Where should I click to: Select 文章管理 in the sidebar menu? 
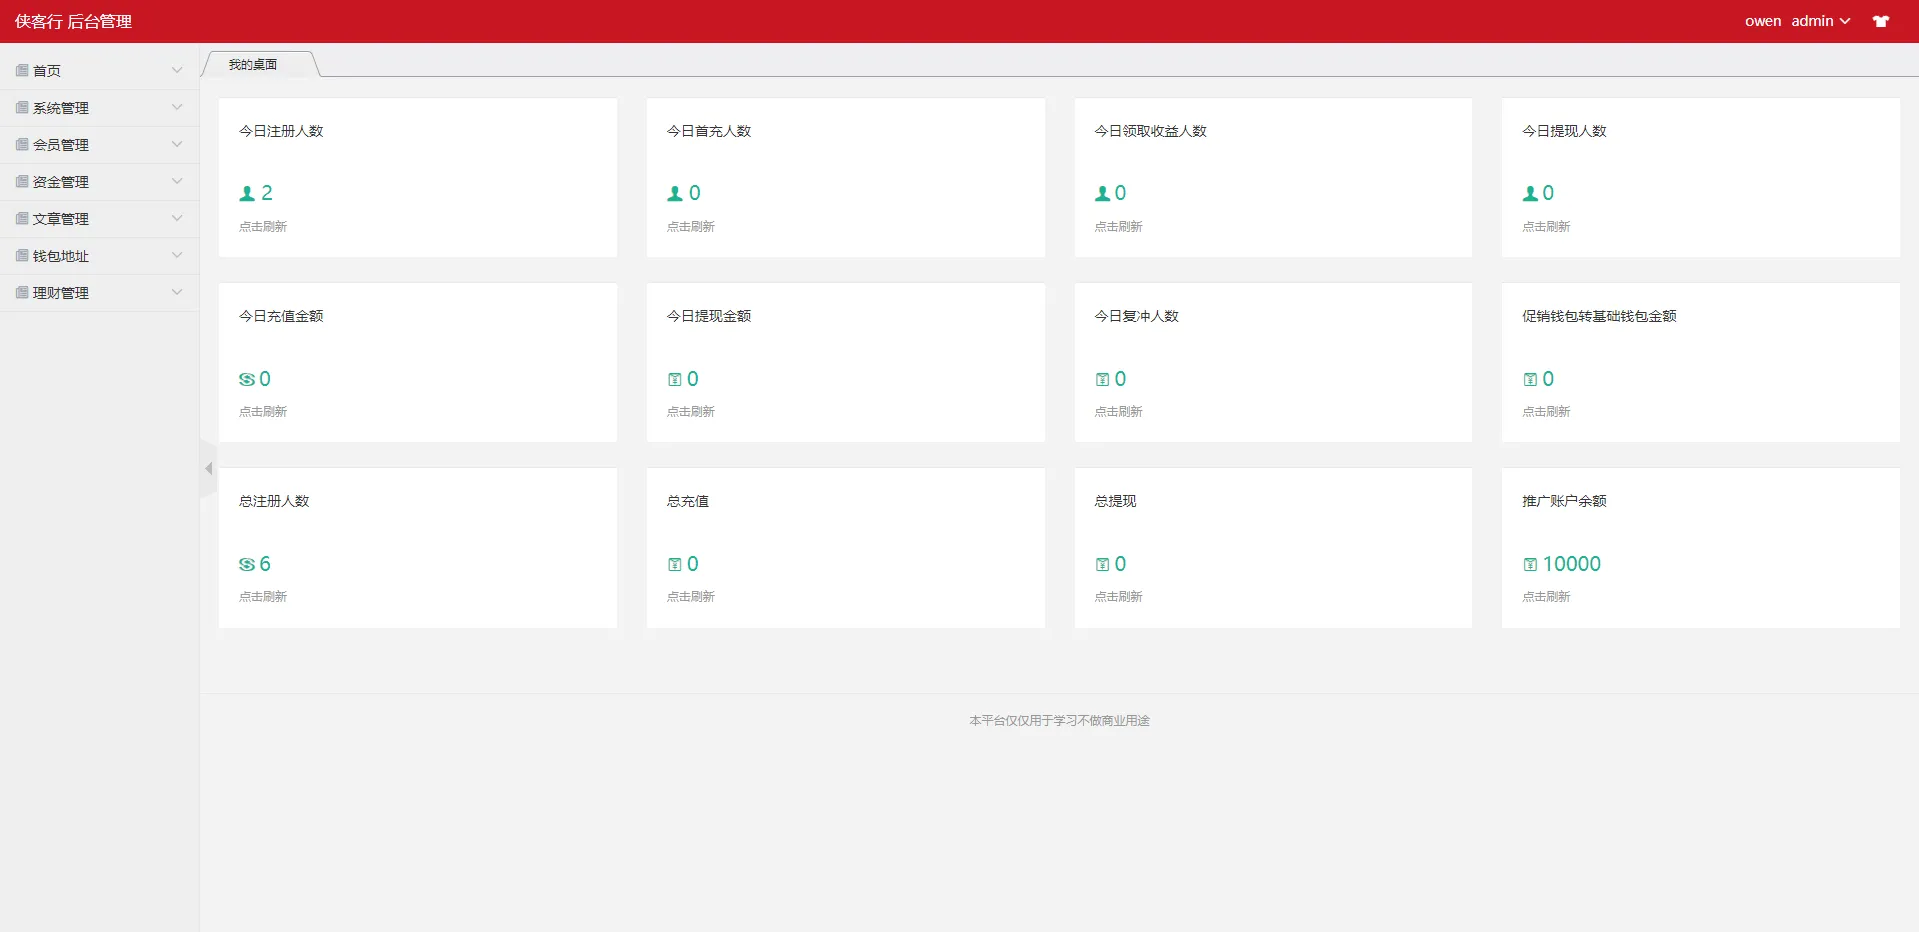tap(60, 218)
